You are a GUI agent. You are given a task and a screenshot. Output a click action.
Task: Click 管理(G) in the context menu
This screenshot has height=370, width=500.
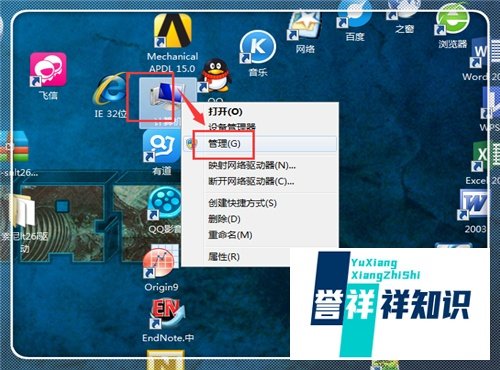224,144
